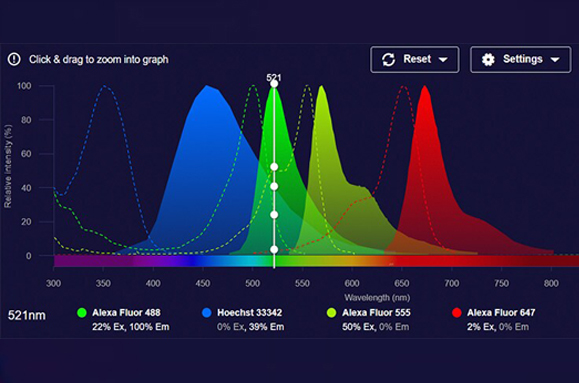Click the red Alexa Fluor 647 swatch
The image size is (579, 383).
pyautogui.click(x=457, y=313)
